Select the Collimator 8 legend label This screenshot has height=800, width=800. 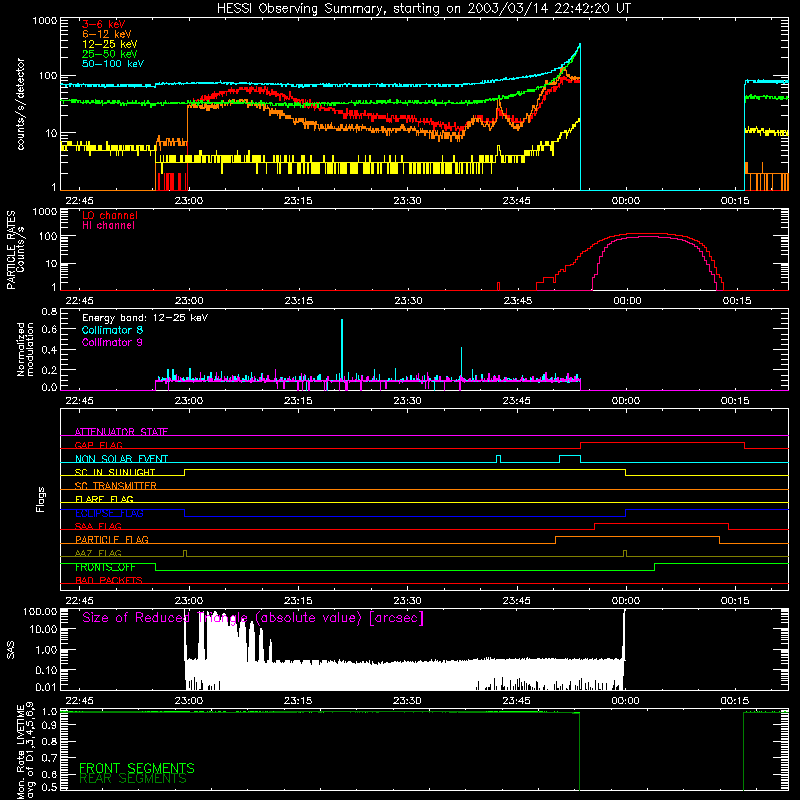coord(112,330)
